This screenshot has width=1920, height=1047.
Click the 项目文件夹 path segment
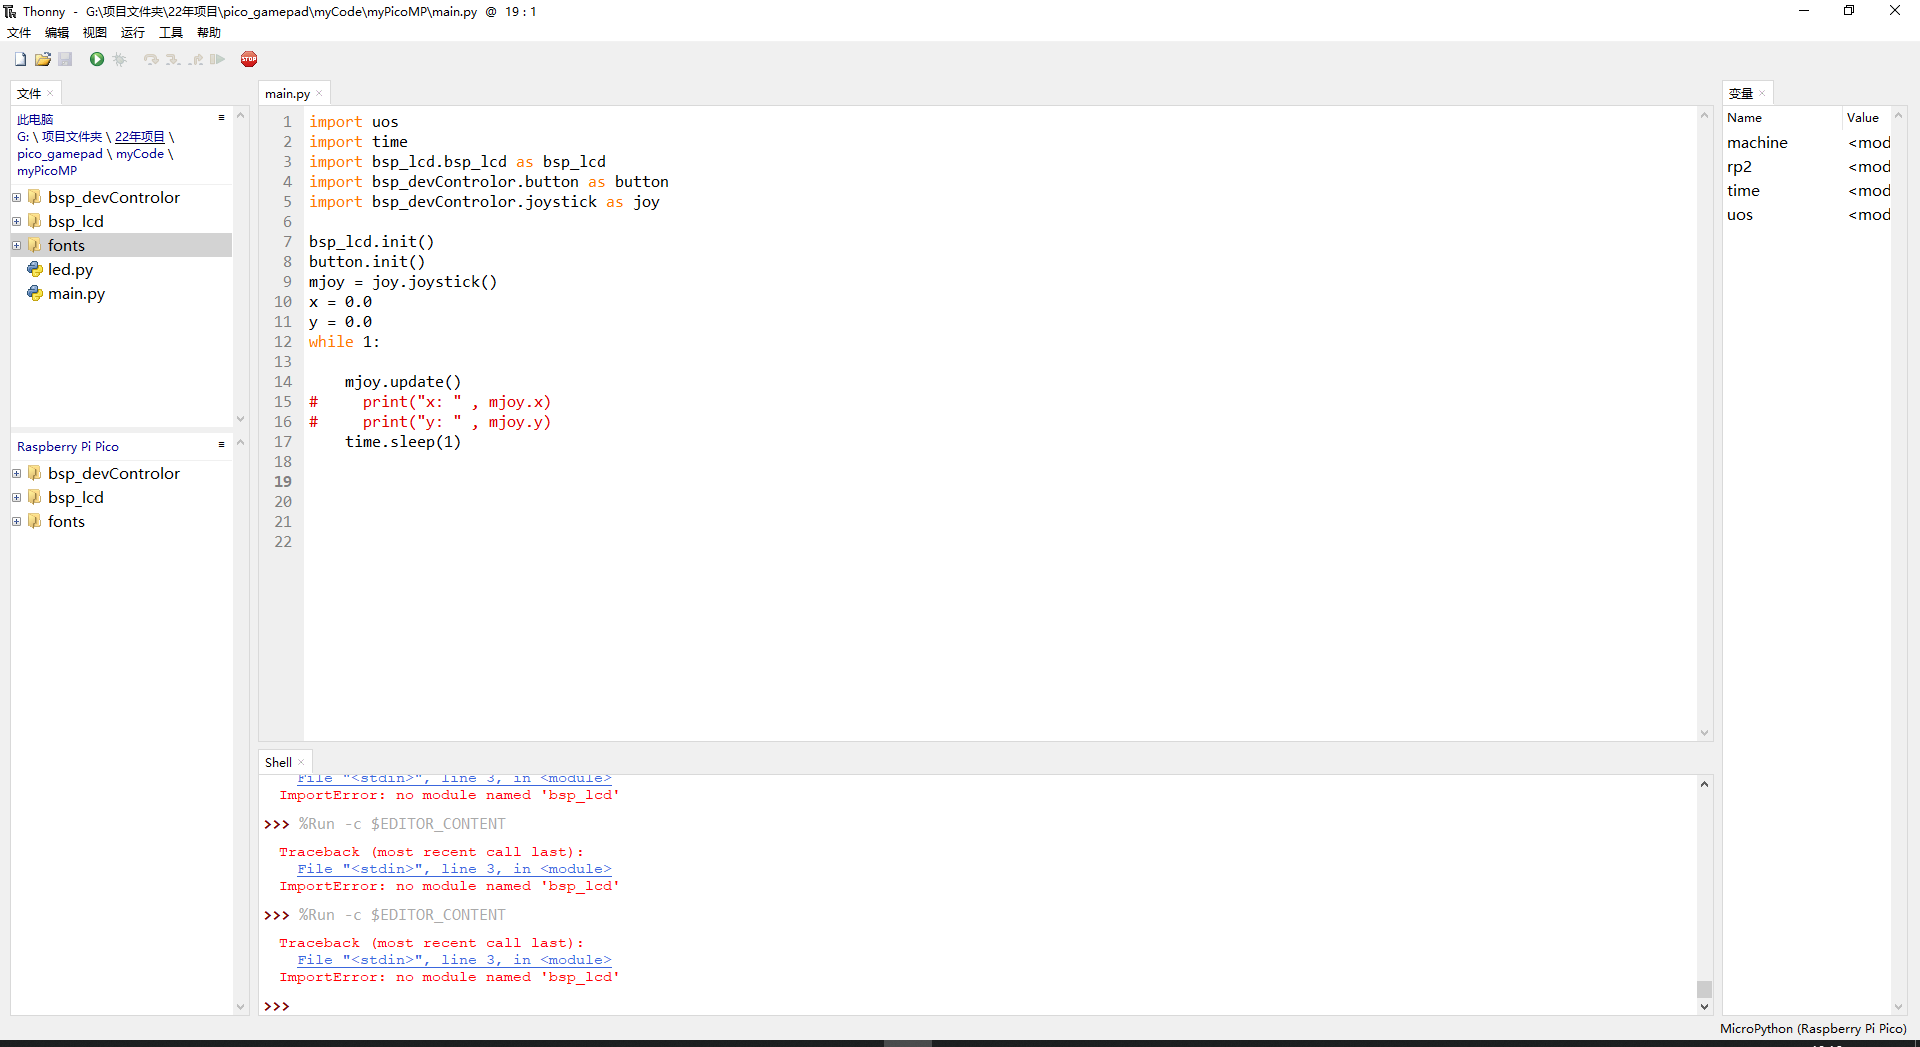click(x=72, y=137)
